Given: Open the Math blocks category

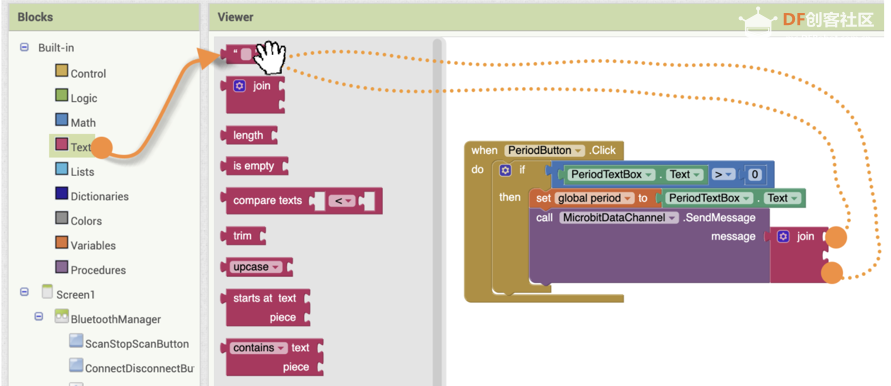Looking at the screenshot, I should (x=83, y=122).
